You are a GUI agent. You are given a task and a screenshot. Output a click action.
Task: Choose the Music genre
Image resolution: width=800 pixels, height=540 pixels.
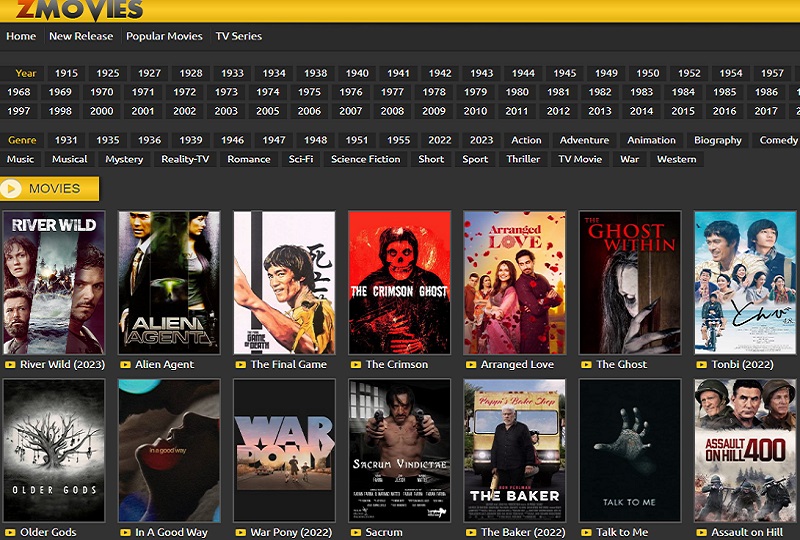point(20,159)
